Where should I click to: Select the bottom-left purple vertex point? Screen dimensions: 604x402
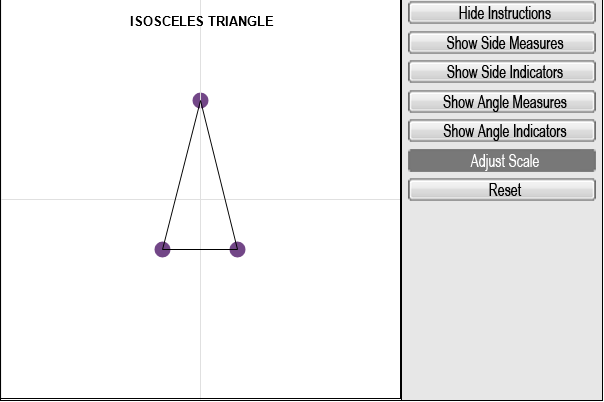[163, 249]
